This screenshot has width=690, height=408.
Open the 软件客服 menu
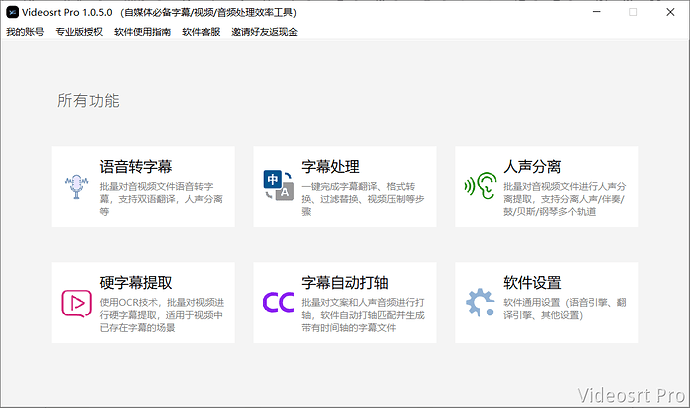pos(201,32)
